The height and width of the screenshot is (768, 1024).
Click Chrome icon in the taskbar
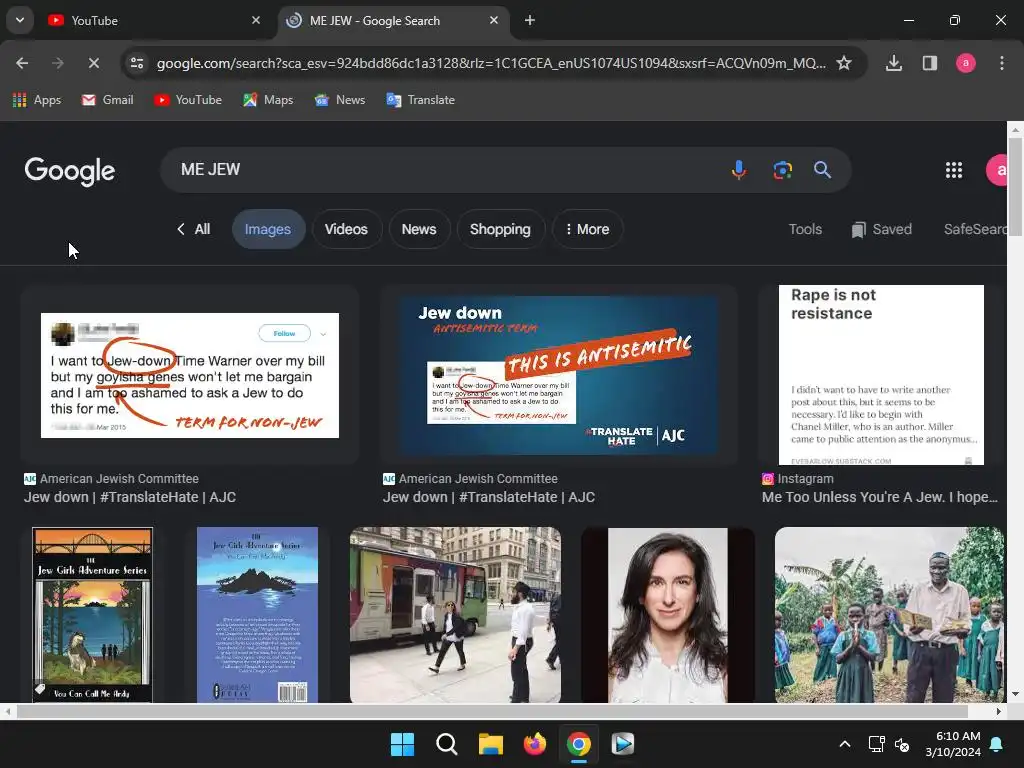tap(579, 744)
